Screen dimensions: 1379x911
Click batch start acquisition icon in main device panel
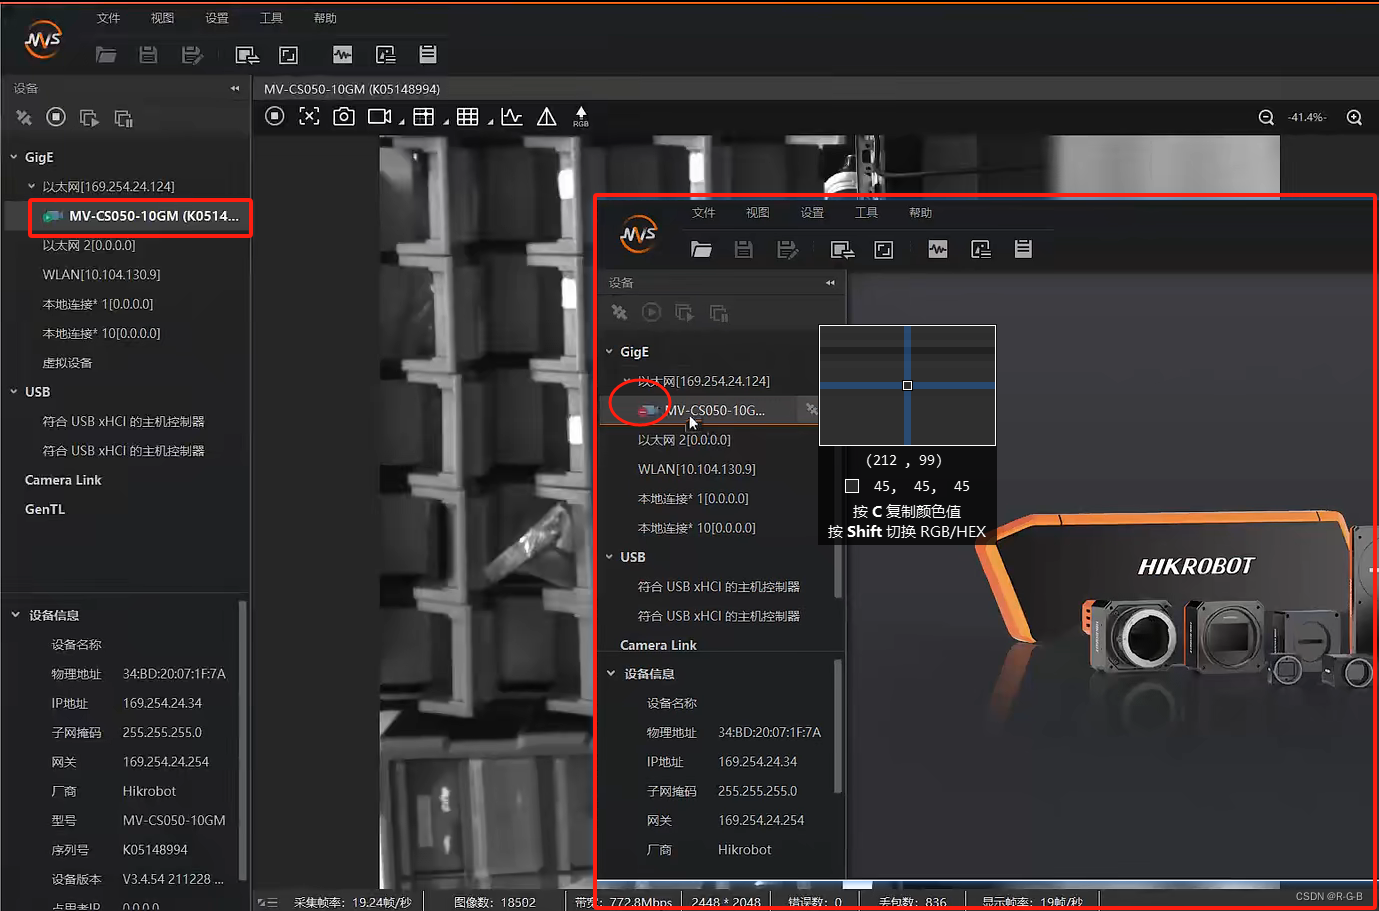coord(89,118)
